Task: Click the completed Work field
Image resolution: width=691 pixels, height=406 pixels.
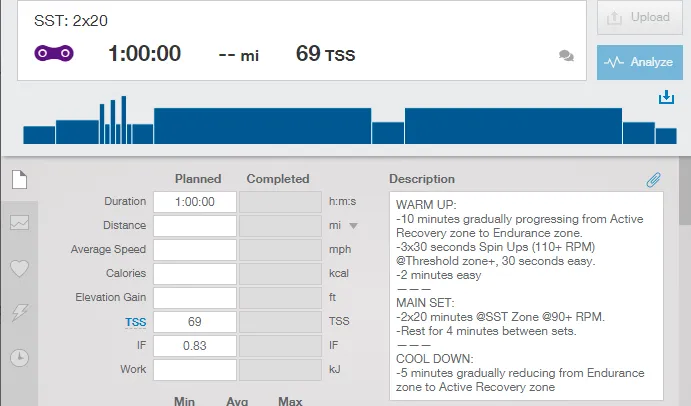Action: (280, 369)
